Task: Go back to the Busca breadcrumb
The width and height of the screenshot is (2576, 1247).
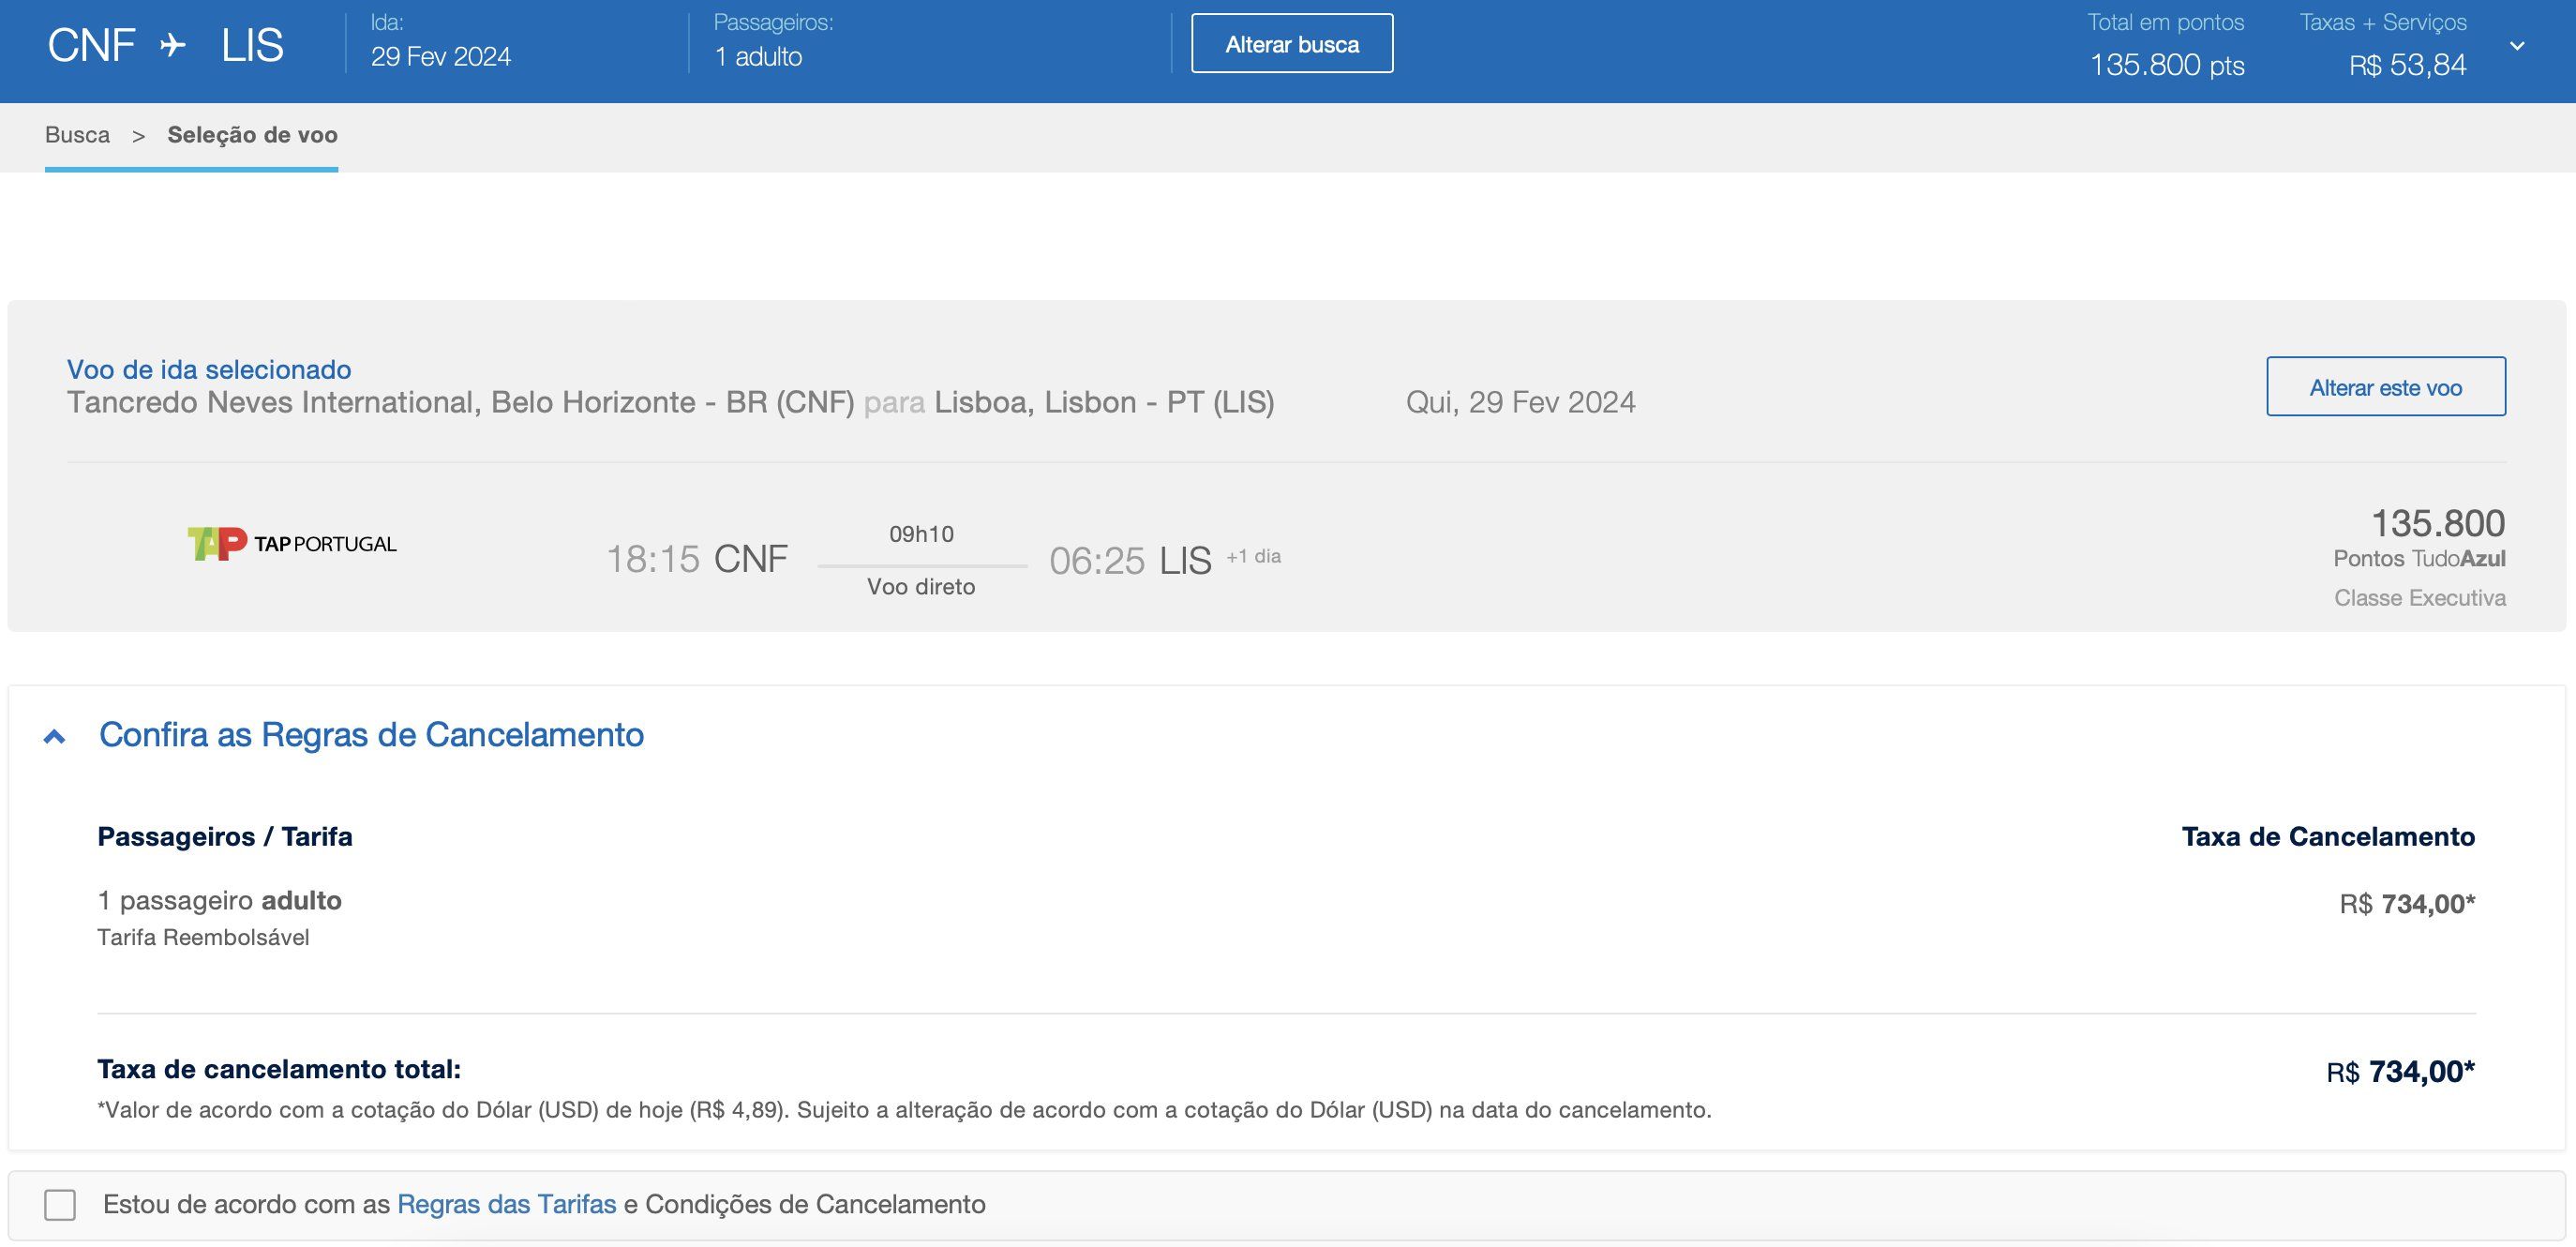Action: (x=77, y=135)
